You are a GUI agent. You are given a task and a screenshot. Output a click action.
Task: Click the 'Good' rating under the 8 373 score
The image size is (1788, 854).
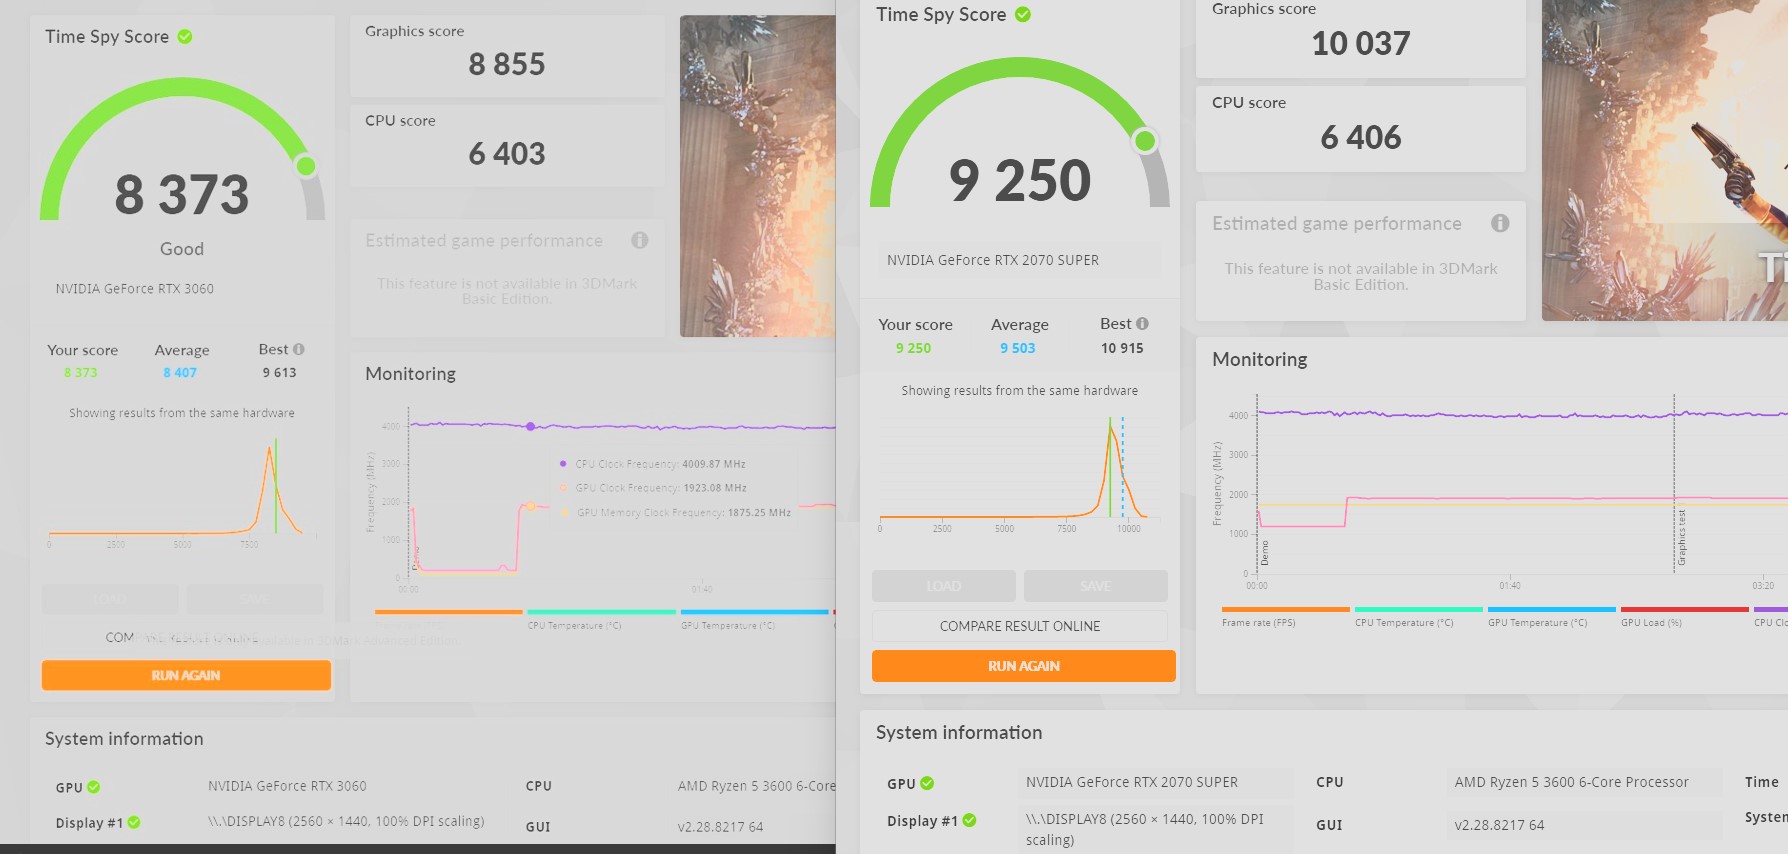coord(182,249)
